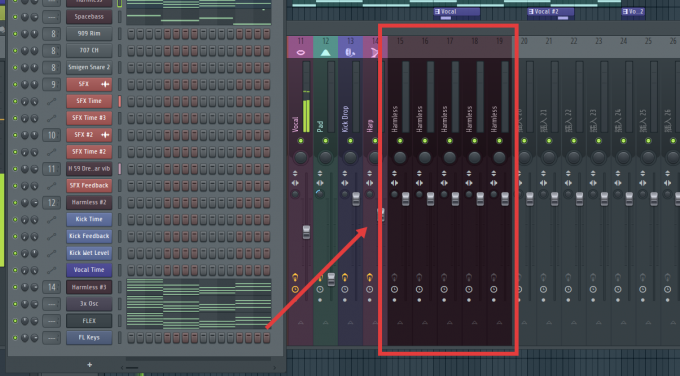
Task: Toggle mute LED on Vocal mixer track
Action: (x=301, y=141)
